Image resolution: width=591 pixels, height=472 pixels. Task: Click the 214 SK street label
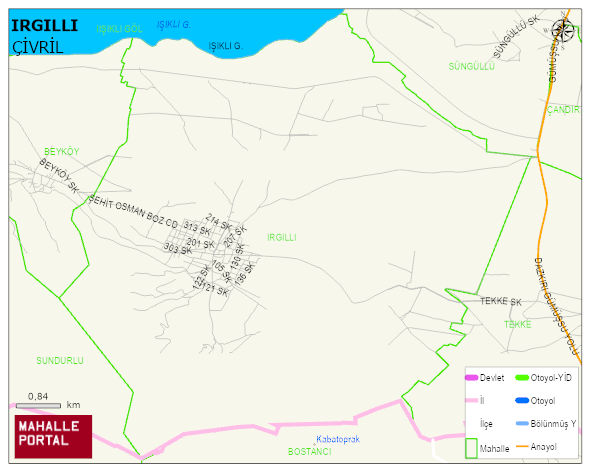pyautogui.click(x=218, y=222)
